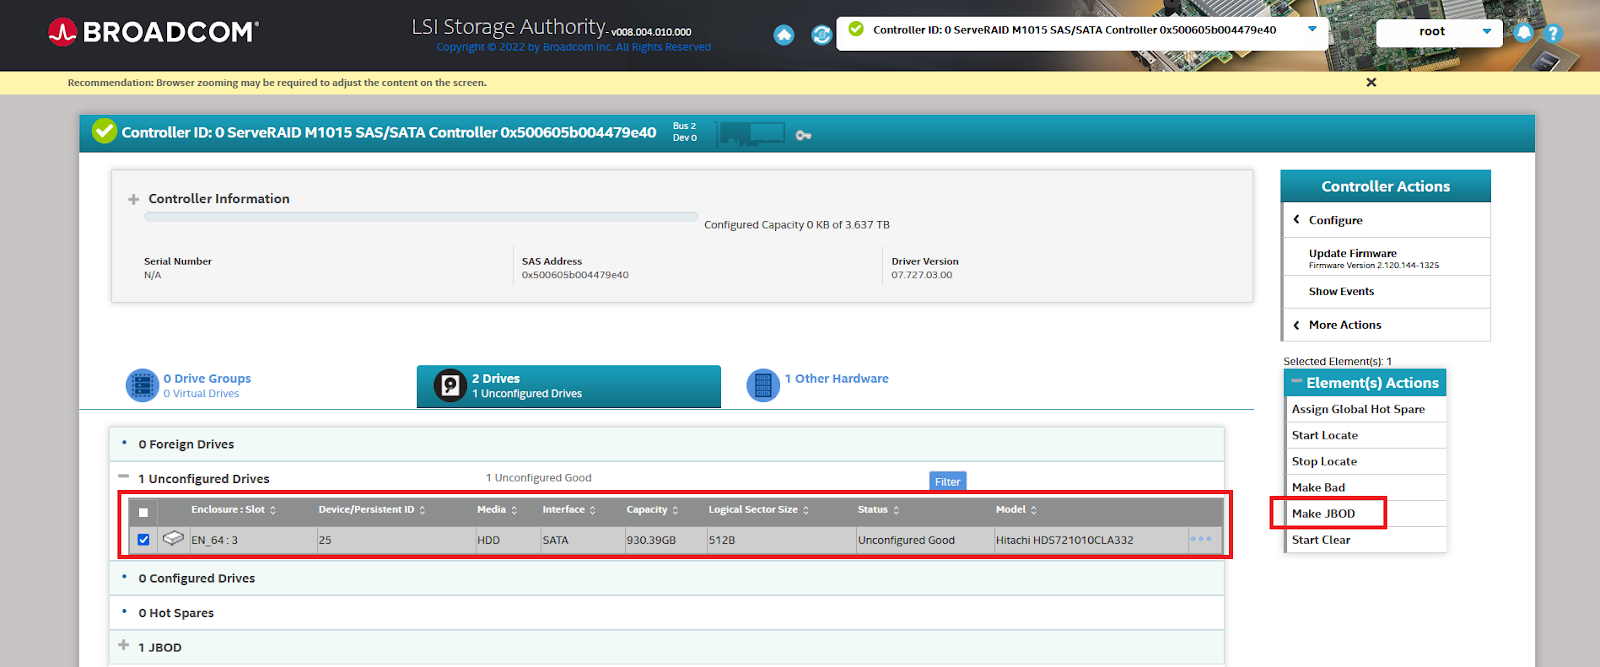Choose Assign Global Hot Spare action
This screenshot has height=667, width=1600.
point(1365,409)
